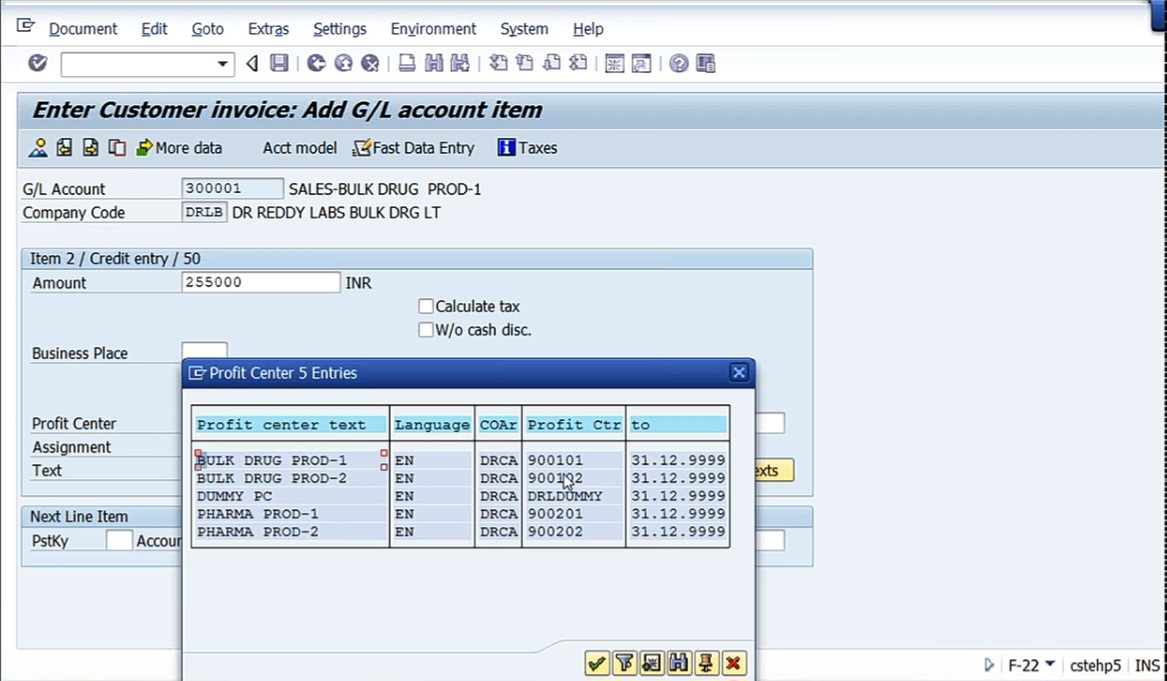This screenshot has height=681, width=1167.
Task: Click profit center value 900201
Action: pos(555,514)
